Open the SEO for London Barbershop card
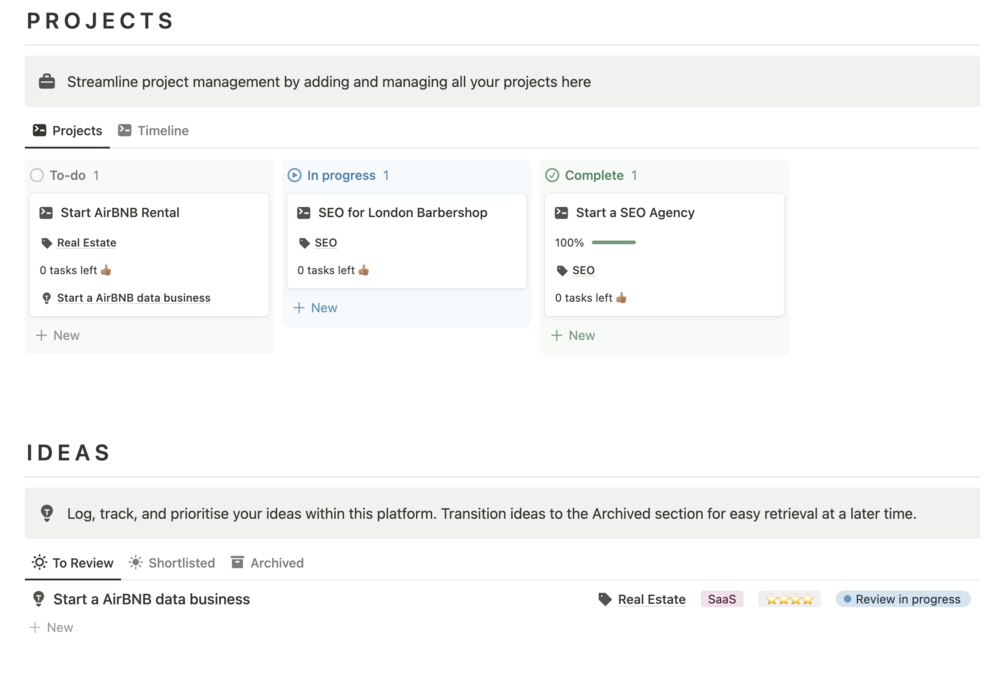 pyautogui.click(x=403, y=213)
